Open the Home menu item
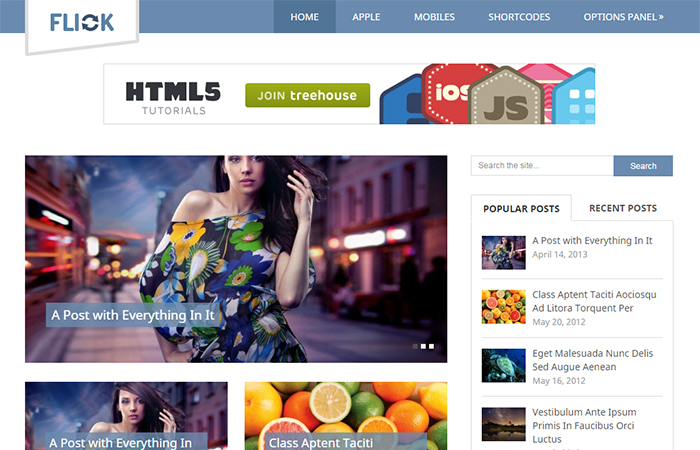 (x=304, y=17)
